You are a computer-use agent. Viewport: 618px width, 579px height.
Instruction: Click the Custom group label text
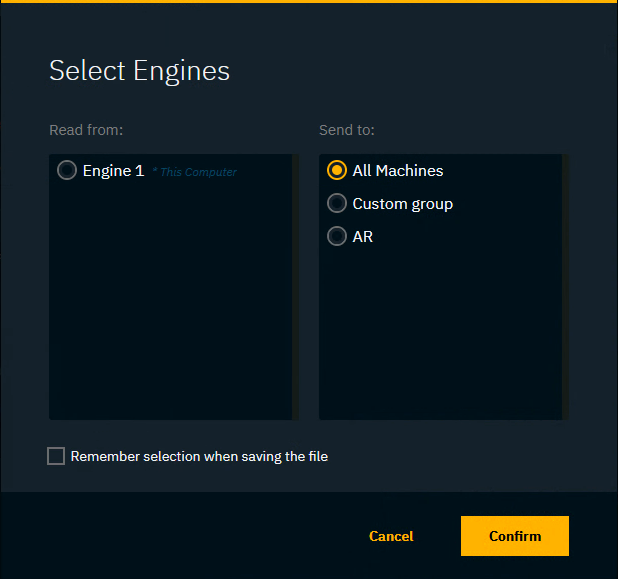(x=402, y=204)
